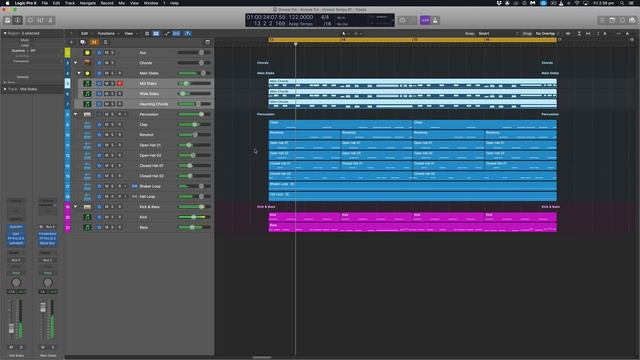Click the Percussion track stack icon
This screenshot has width=640, height=360.
87,114
